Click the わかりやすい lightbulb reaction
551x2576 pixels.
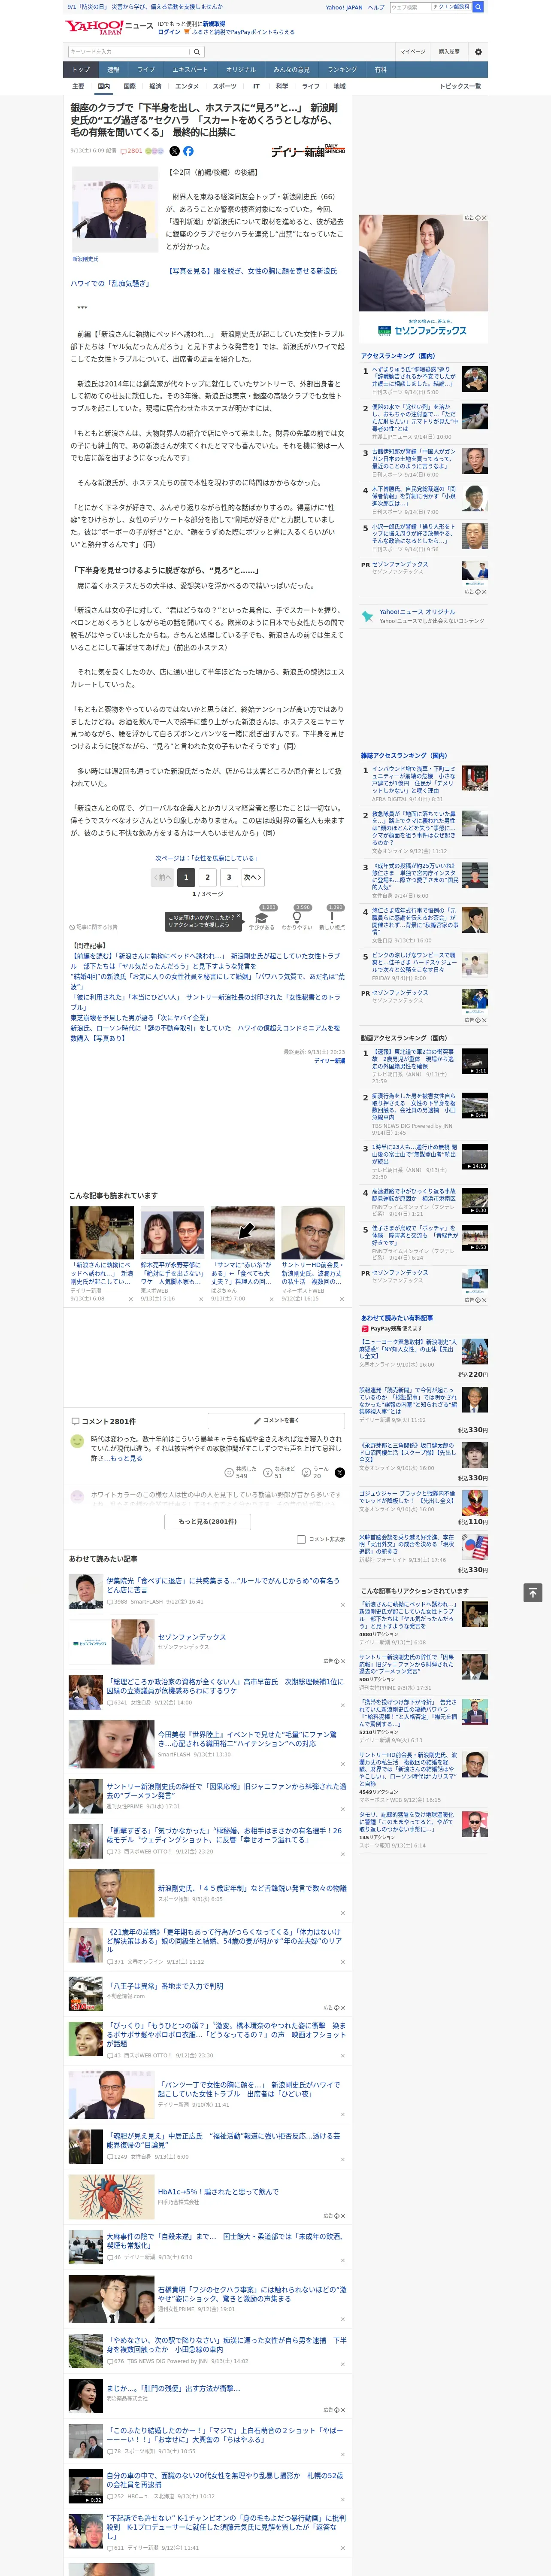click(x=298, y=918)
